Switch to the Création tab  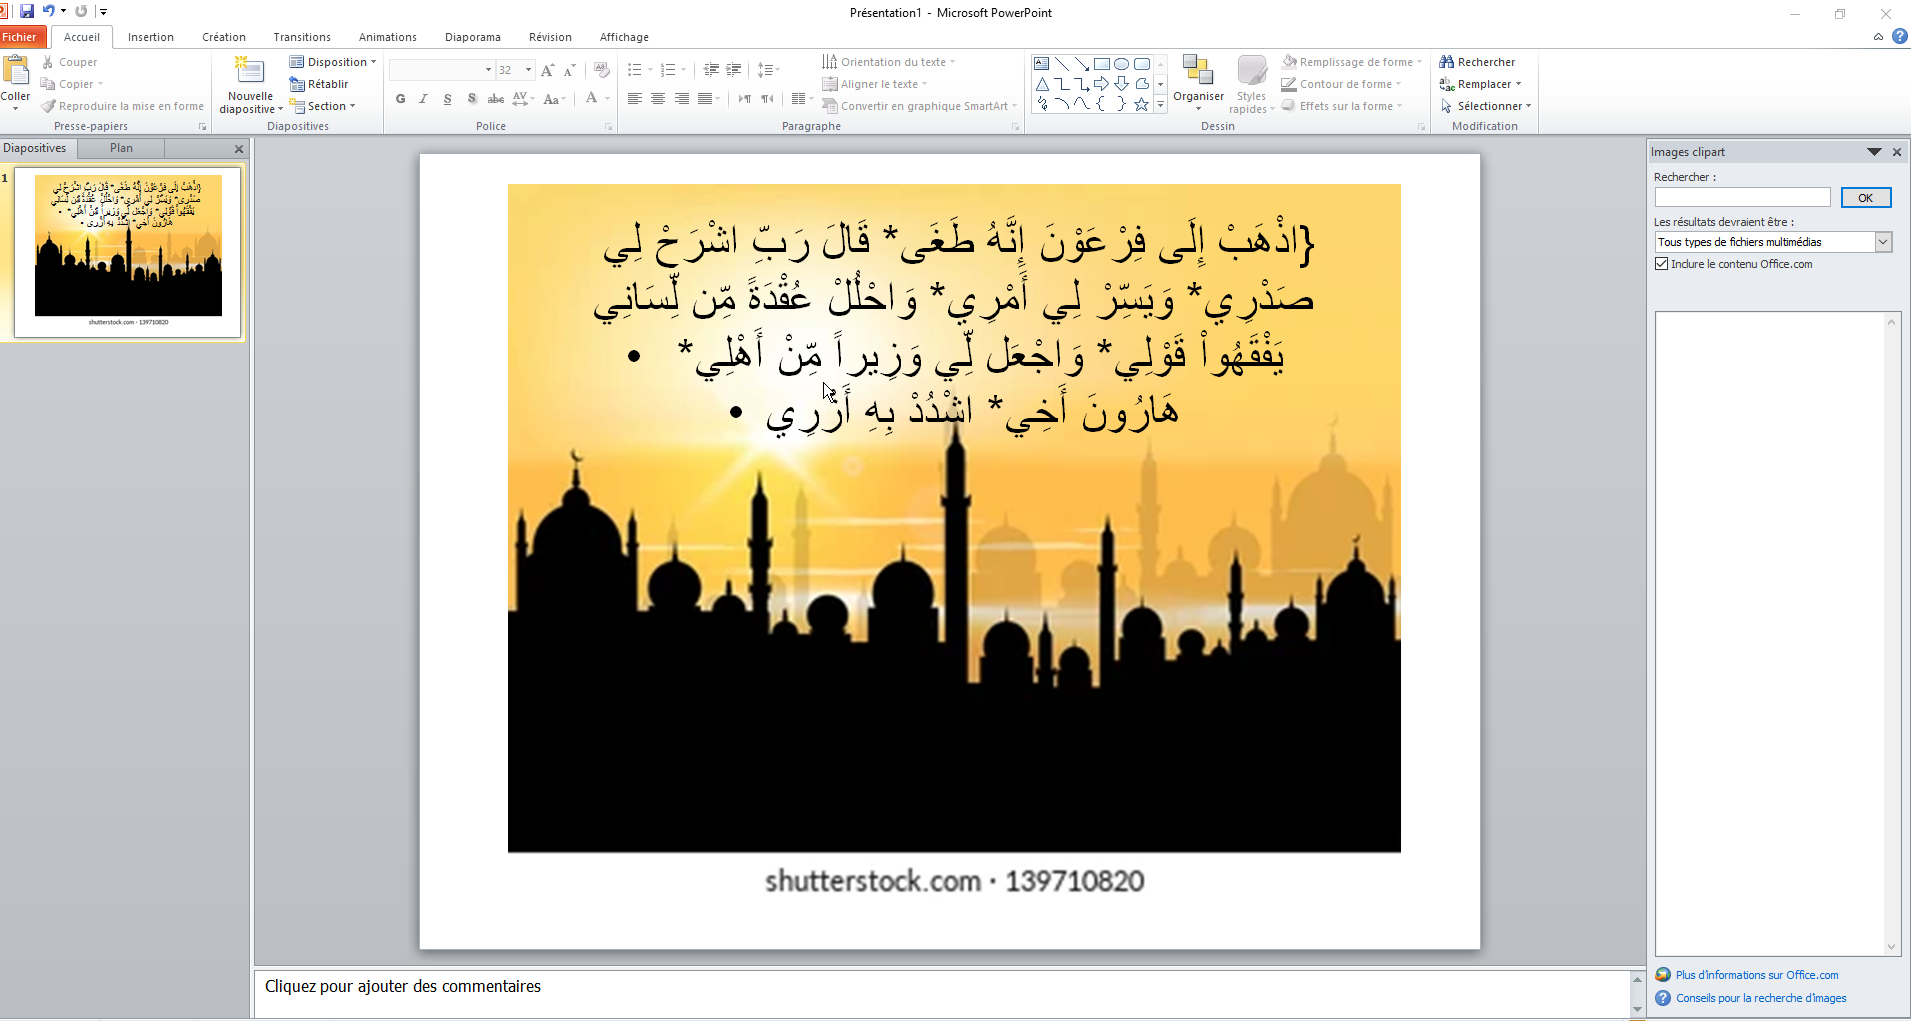coord(224,37)
